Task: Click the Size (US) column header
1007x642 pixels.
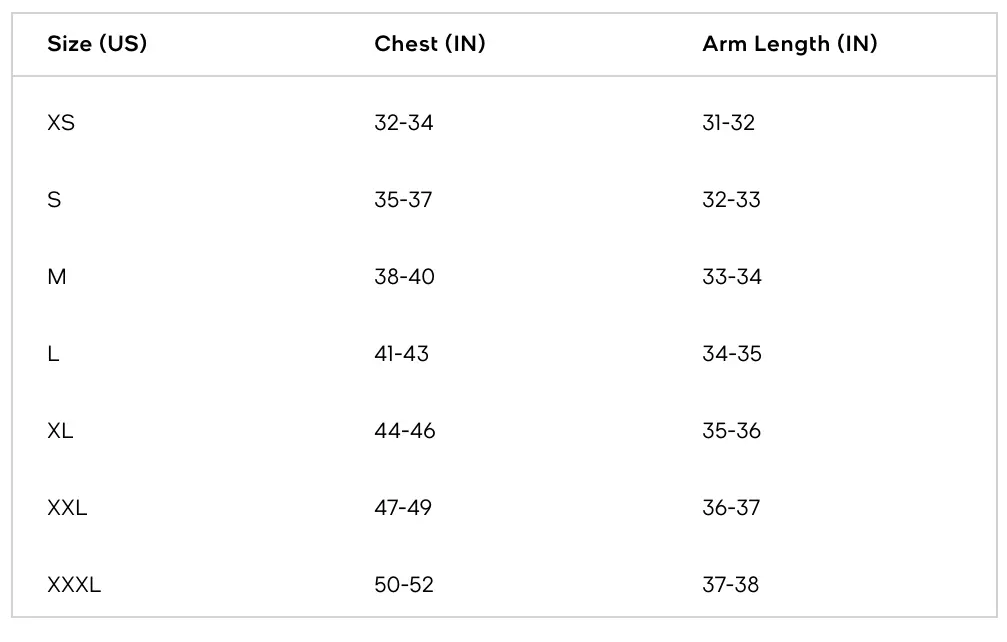Action: pos(97,44)
